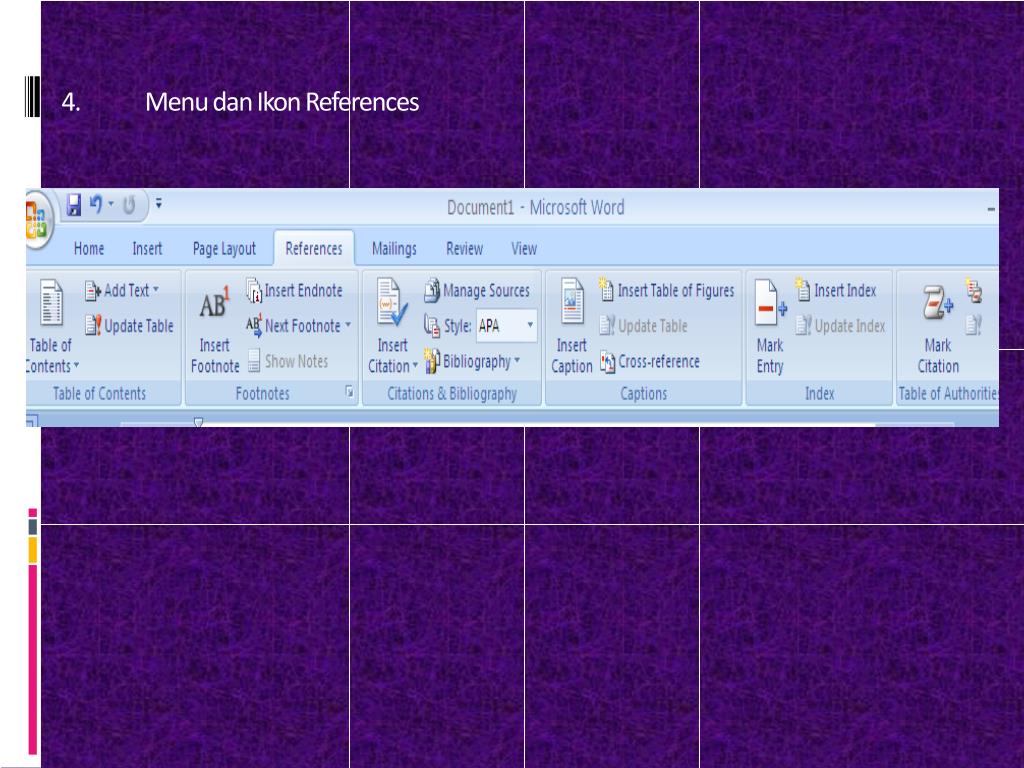The image size is (1024, 768).
Task: Open the View tab
Action: [524, 249]
